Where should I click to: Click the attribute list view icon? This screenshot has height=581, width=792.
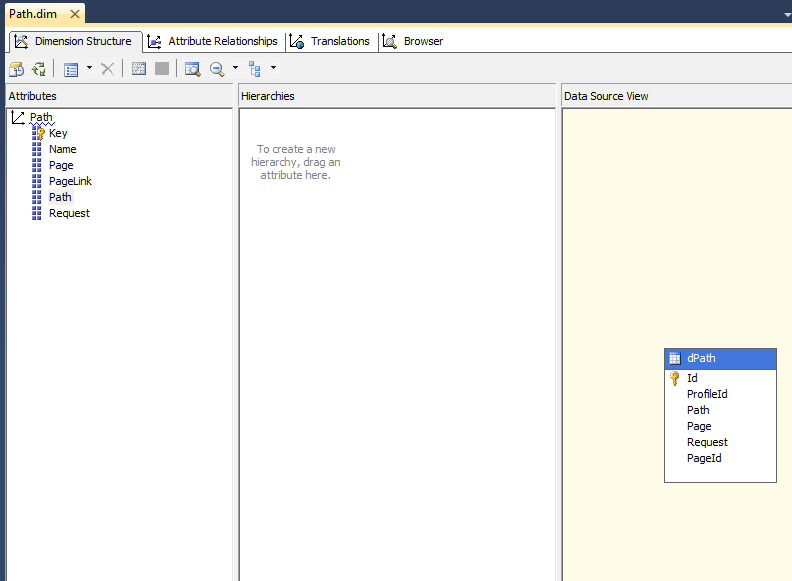(x=71, y=69)
